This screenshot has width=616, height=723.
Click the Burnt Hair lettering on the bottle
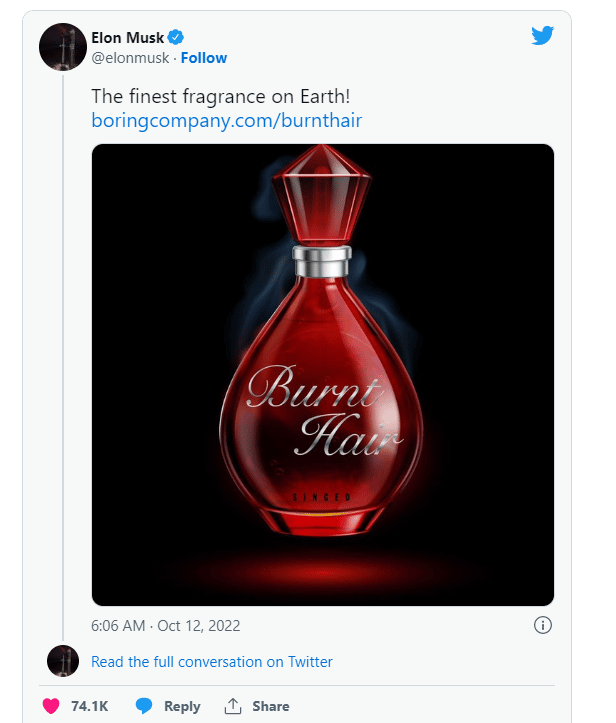coord(324,411)
